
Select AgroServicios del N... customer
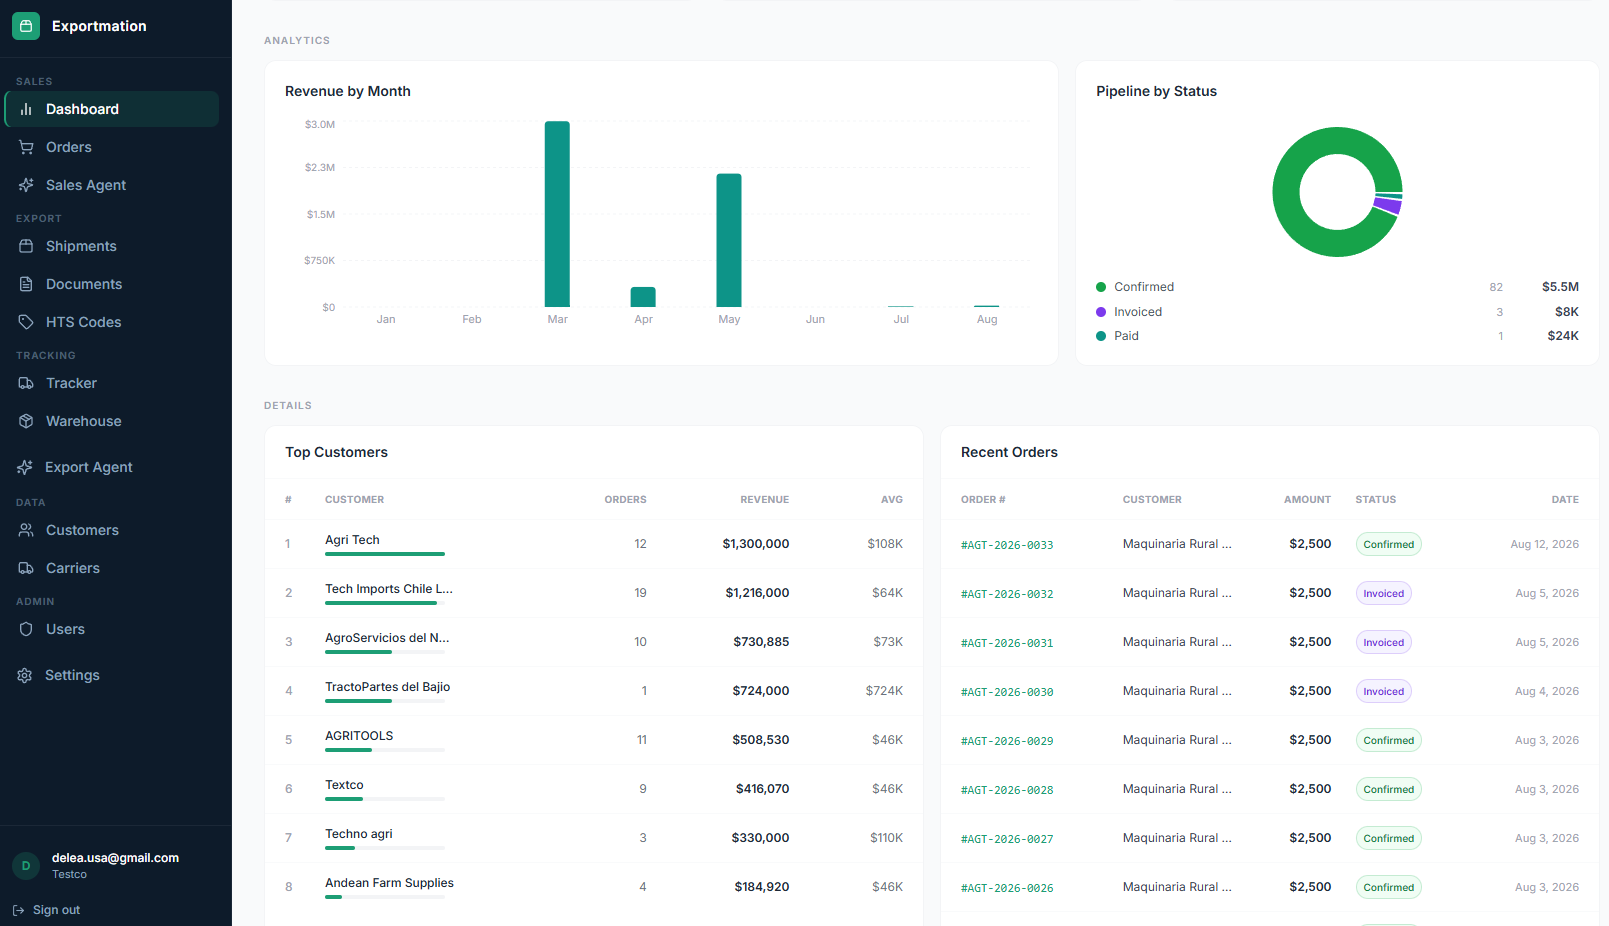tap(594, 642)
